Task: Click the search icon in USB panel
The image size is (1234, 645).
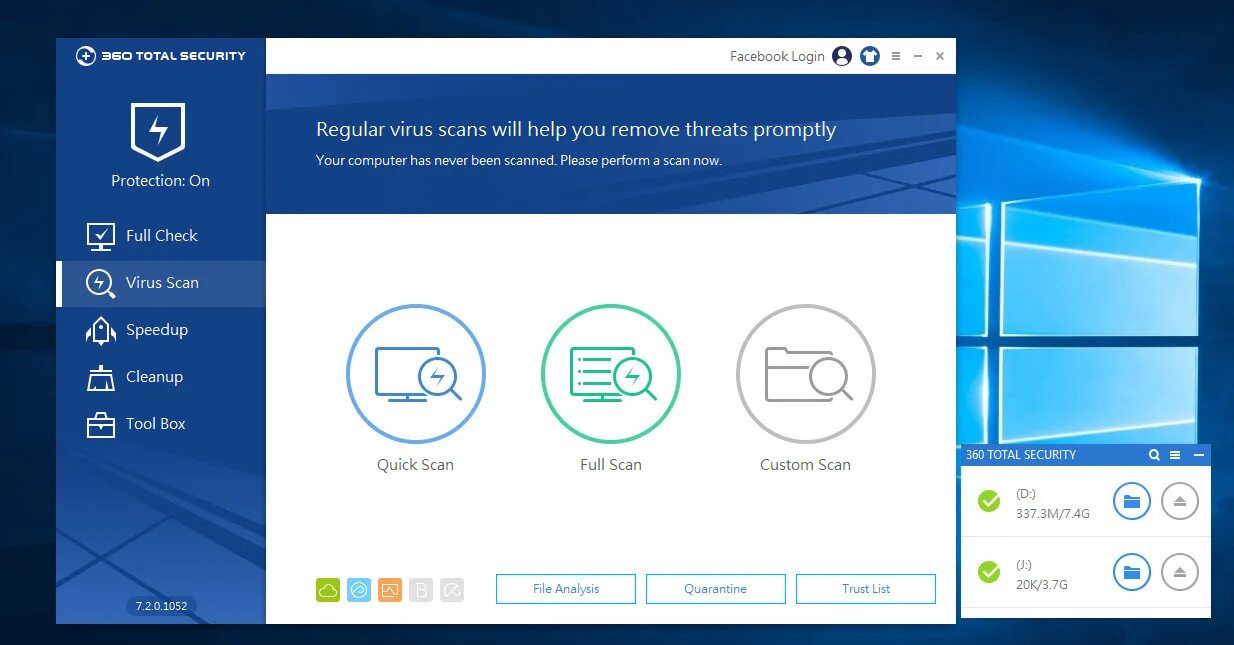Action: 1154,455
